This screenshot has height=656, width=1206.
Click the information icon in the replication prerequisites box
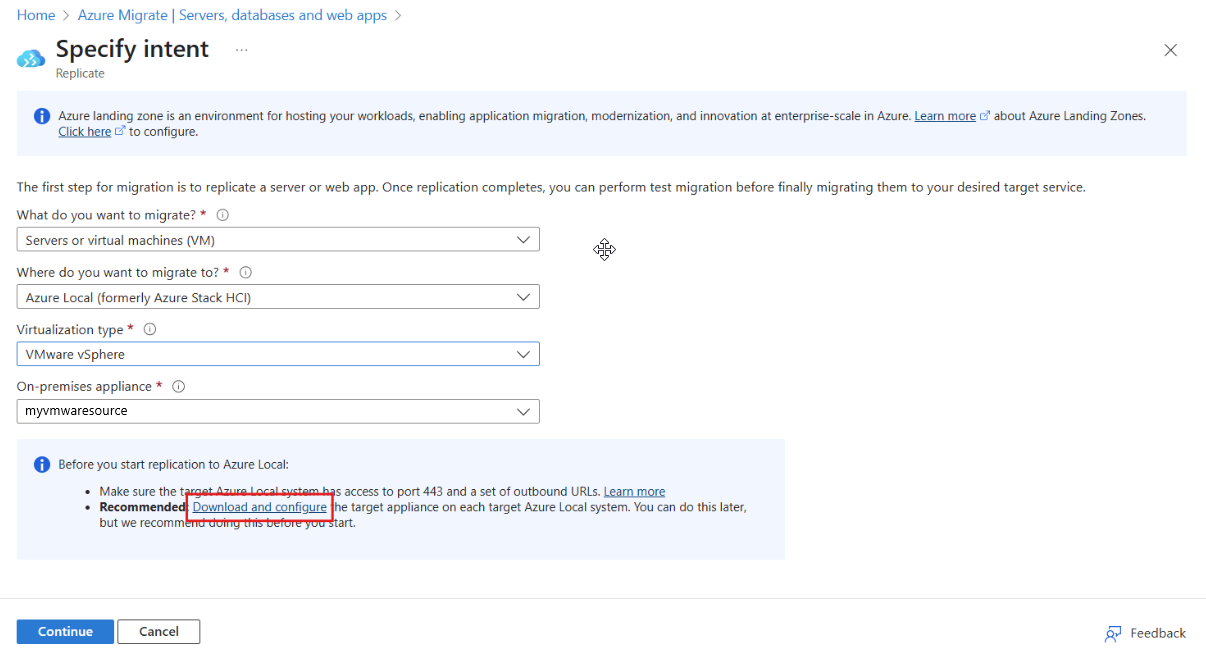(x=41, y=464)
